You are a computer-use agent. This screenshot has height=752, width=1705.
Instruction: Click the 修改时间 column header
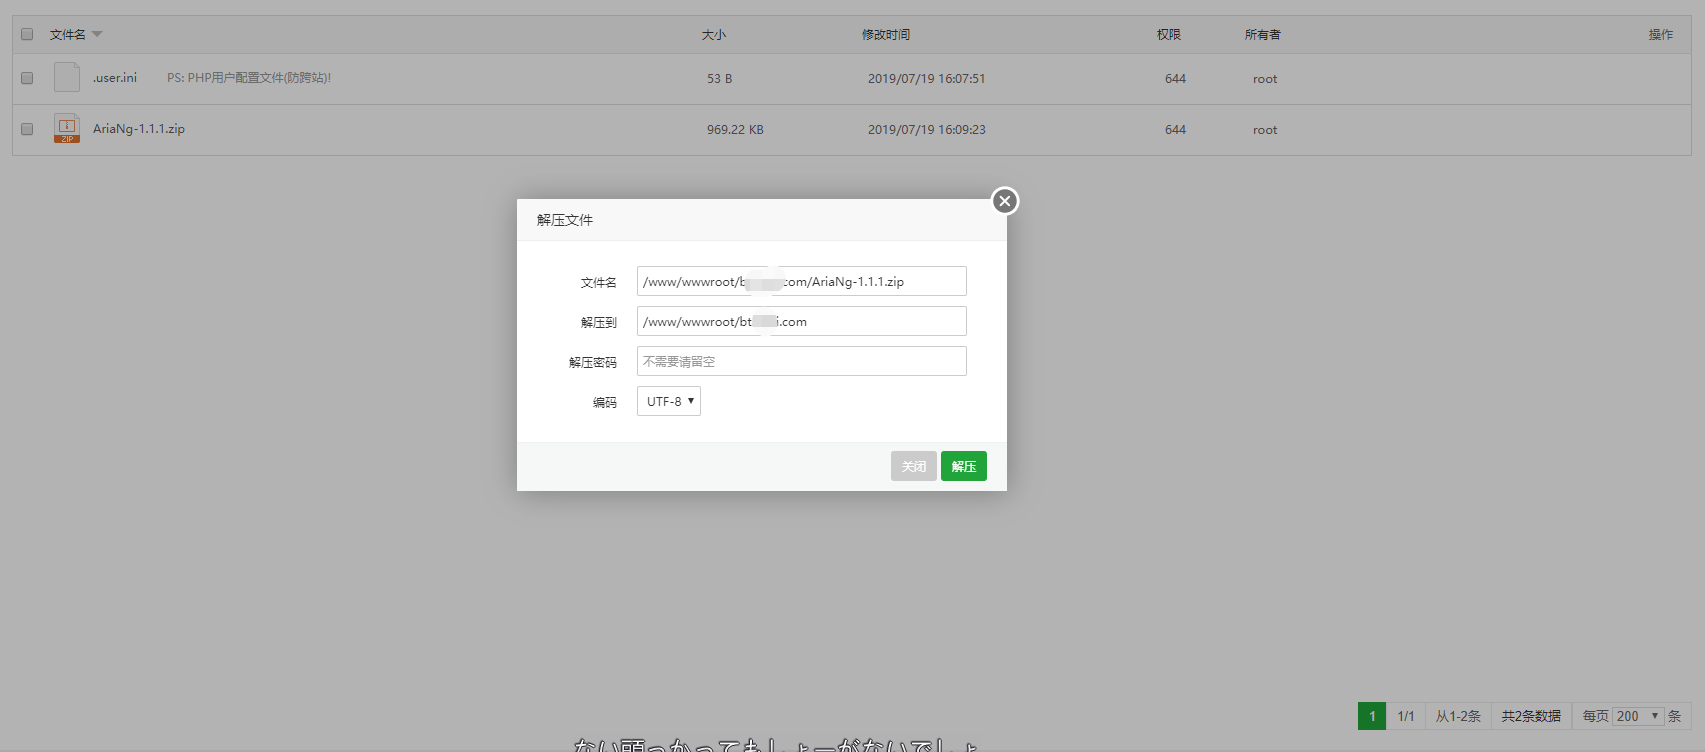coord(886,34)
